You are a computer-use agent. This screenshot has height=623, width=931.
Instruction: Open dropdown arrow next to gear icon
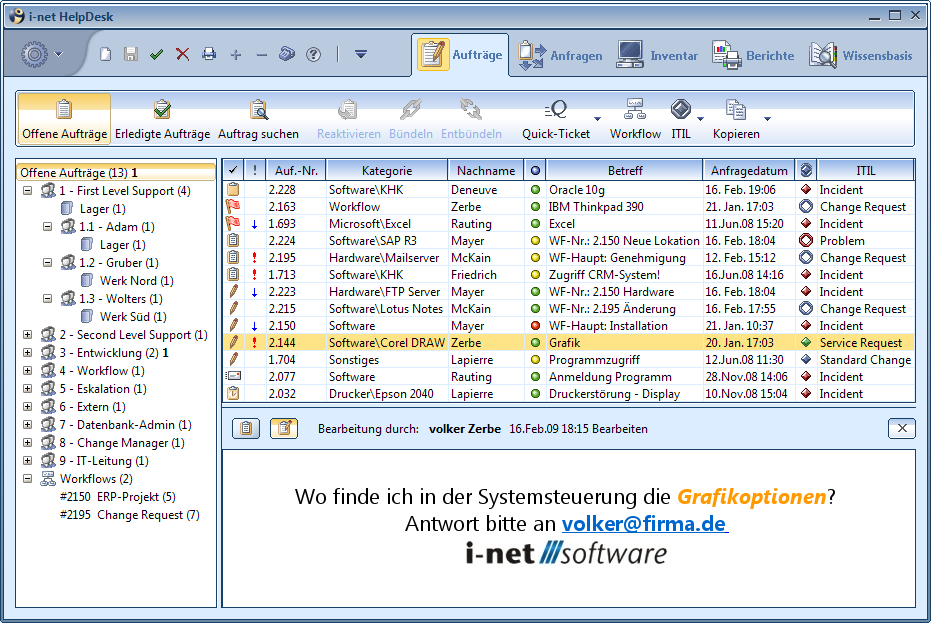58,55
